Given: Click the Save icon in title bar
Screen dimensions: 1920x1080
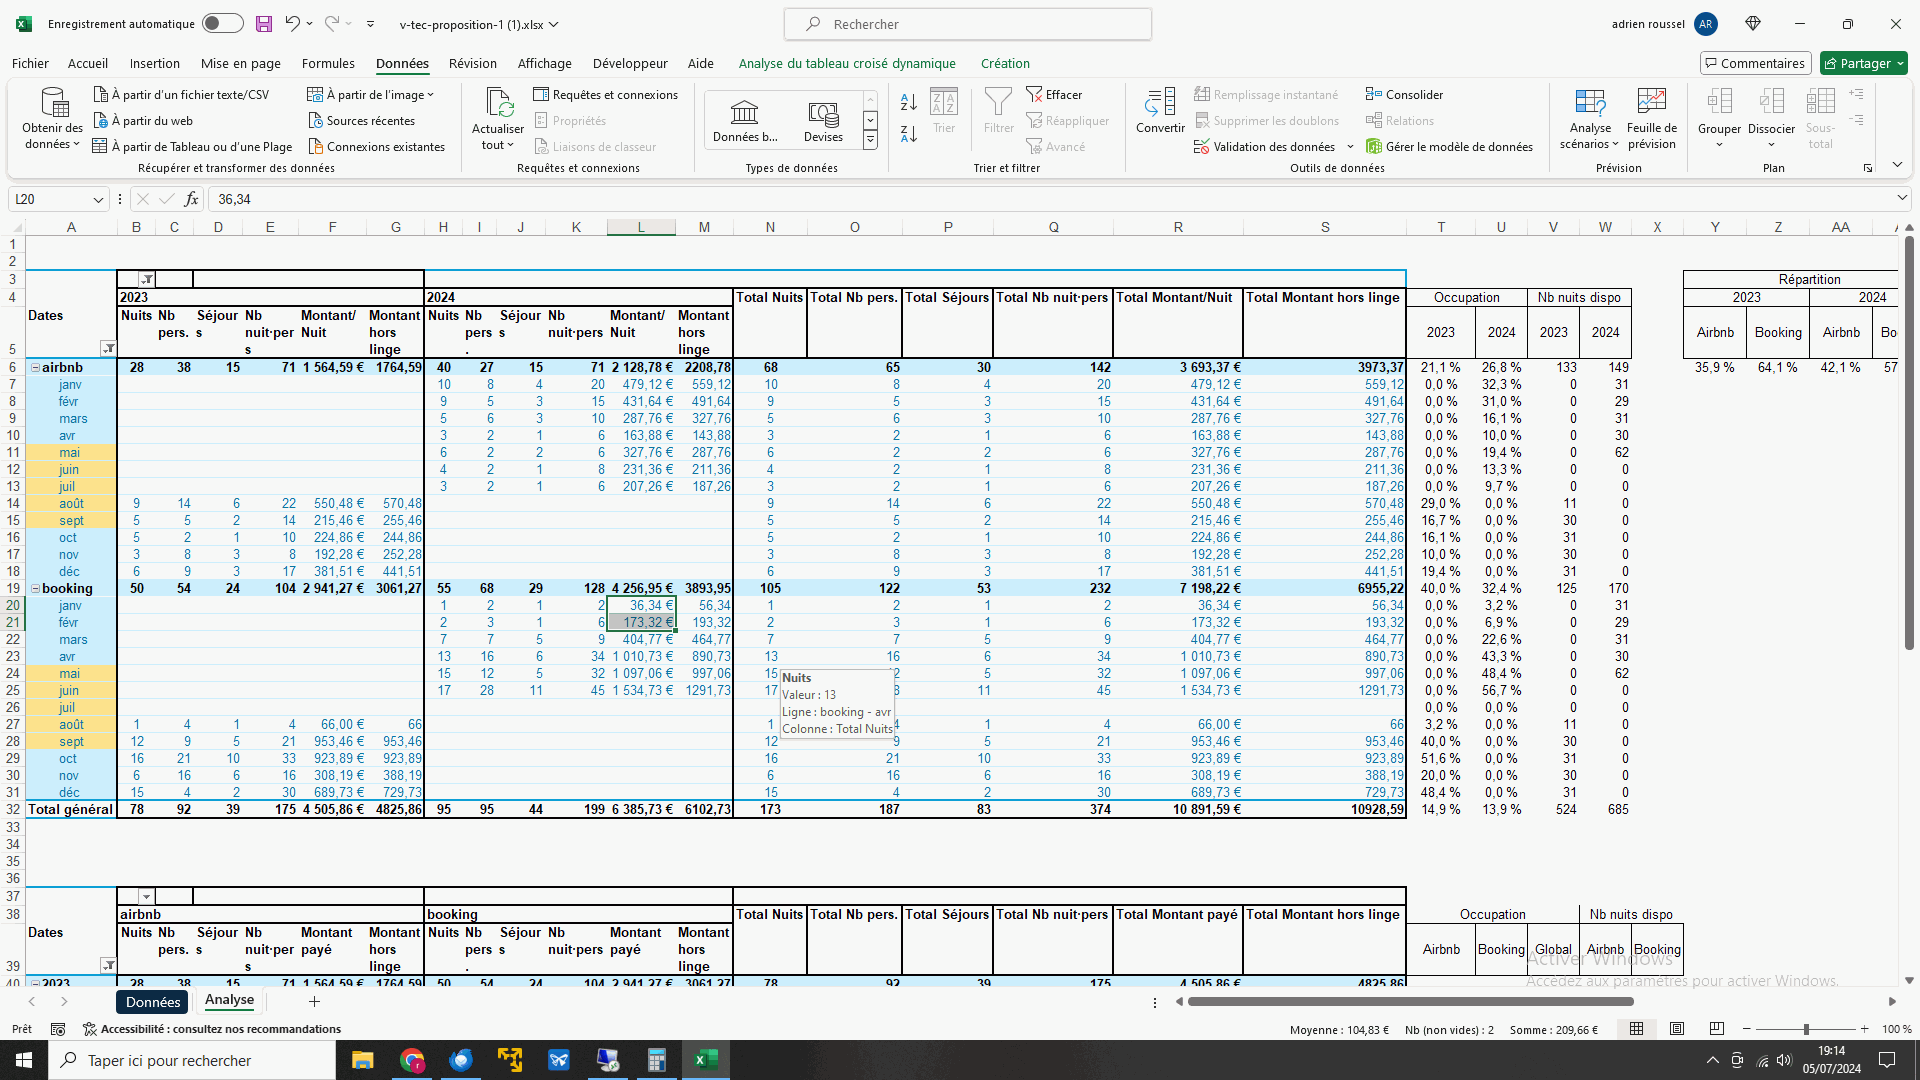Looking at the screenshot, I should coord(263,24).
